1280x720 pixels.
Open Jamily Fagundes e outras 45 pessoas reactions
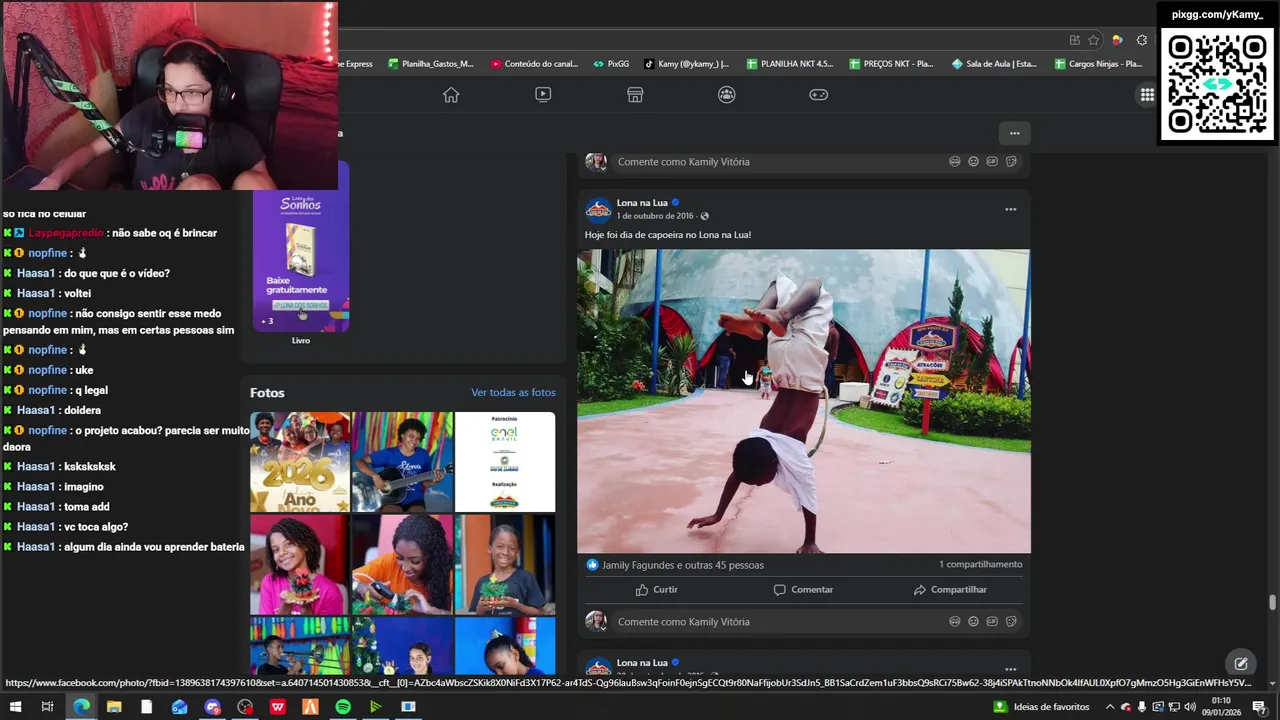[683, 565]
